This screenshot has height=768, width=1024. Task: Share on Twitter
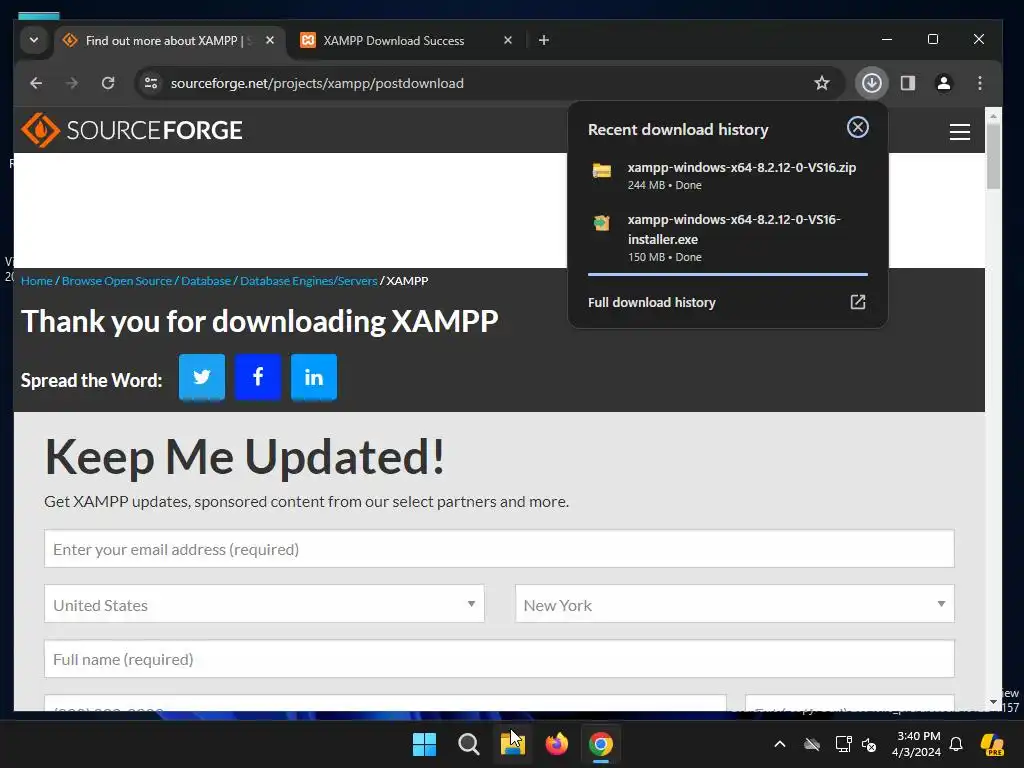tap(202, 377)
